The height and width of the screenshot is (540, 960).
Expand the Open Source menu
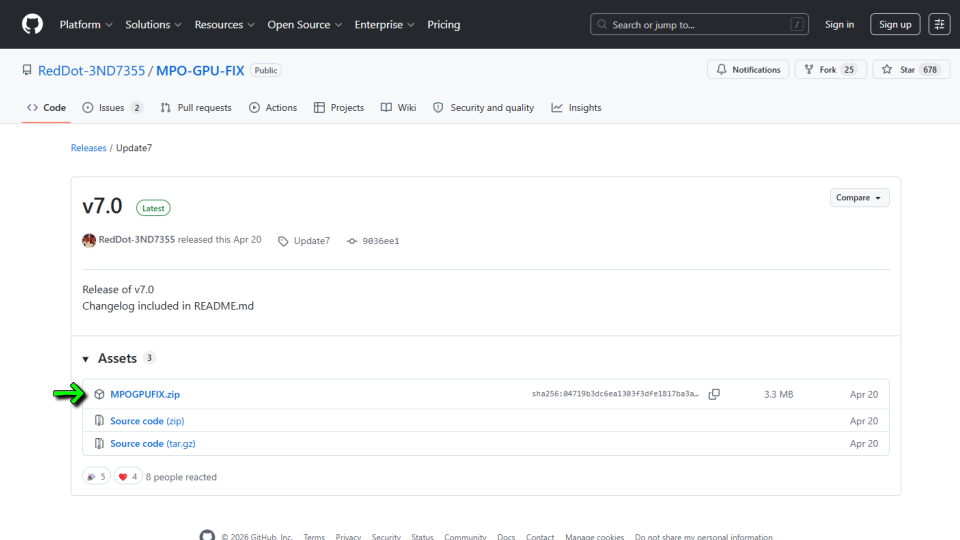tap(304, 24)
